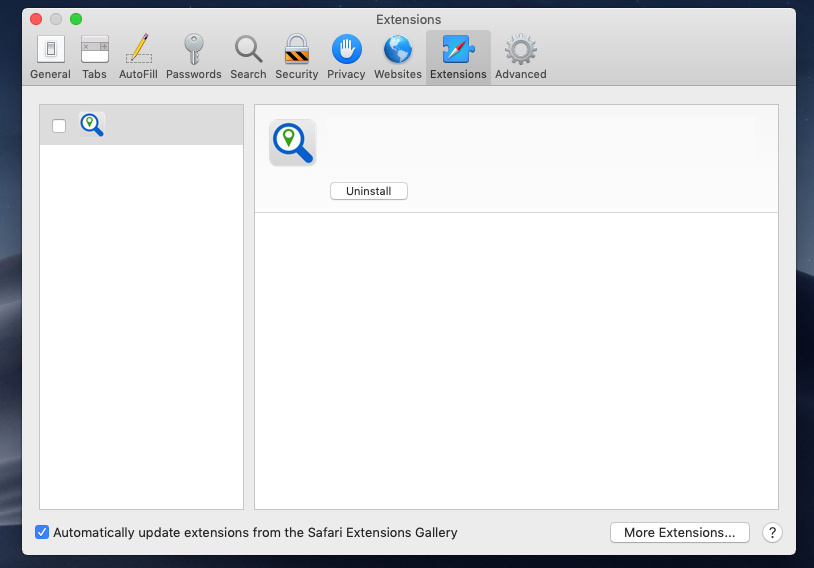This screenshot has height=568, width=814.
Task: Open the Passwords pane with key icon
Action: [193, 57]
